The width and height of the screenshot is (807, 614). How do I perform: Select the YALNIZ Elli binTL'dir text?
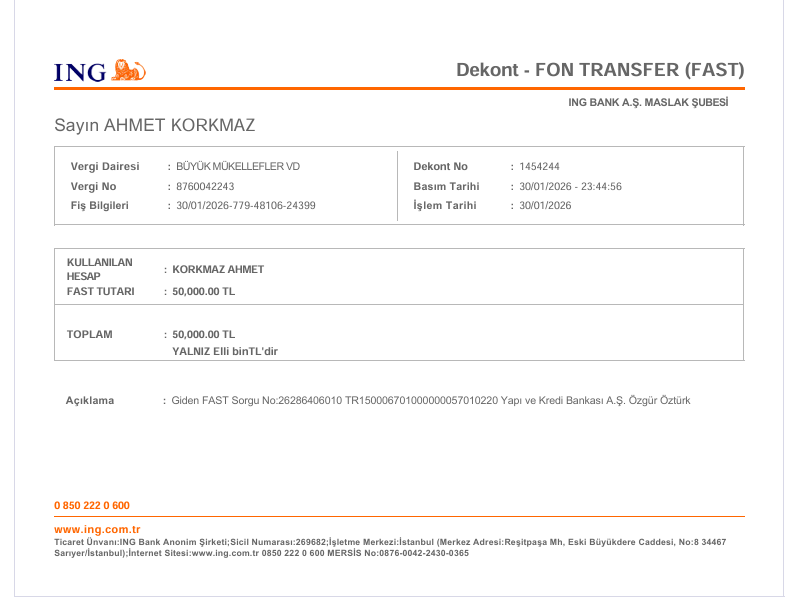click(x=225, y=352)
